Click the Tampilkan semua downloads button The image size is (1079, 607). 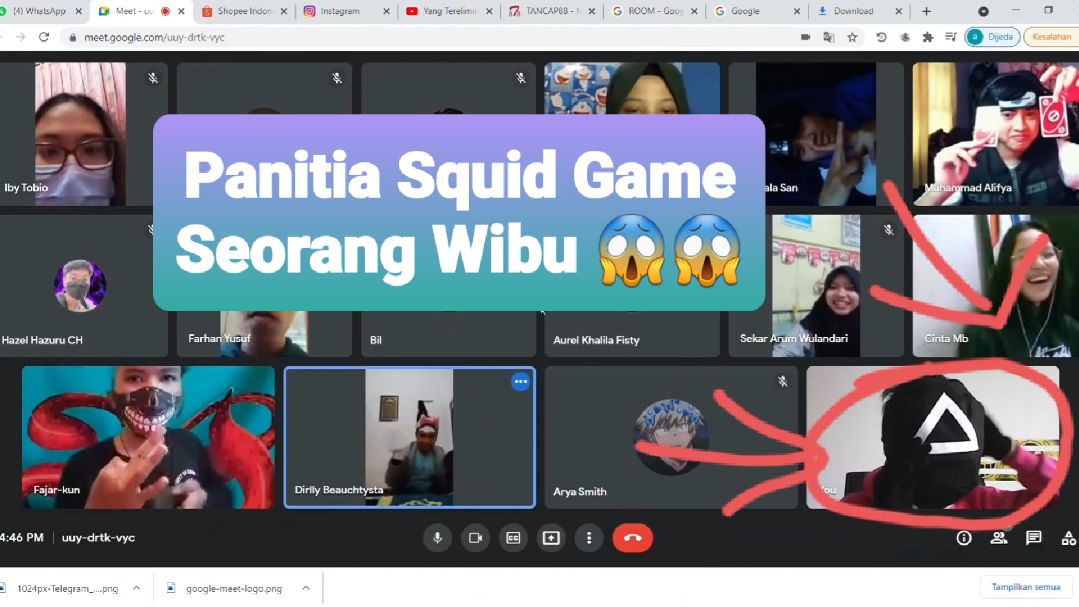click(x=1025, y=587)
